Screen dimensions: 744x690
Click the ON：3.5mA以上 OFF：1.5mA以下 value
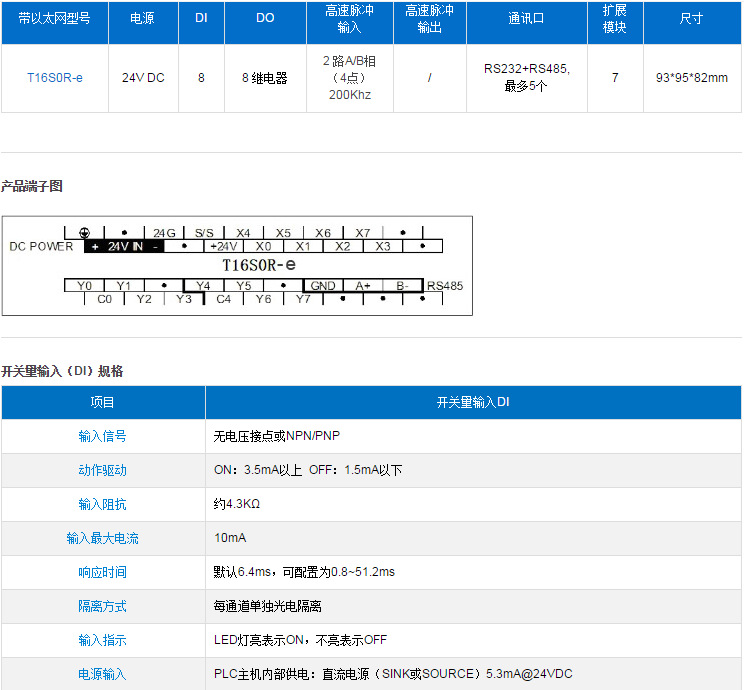point(308,470)
